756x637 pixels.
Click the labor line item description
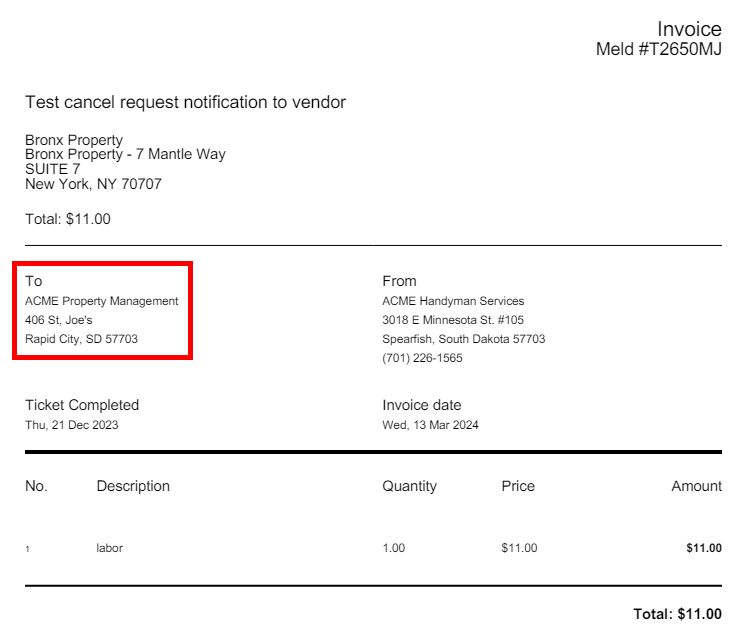109,548
